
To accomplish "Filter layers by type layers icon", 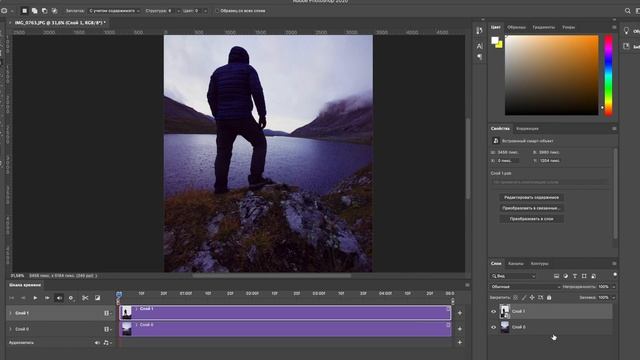I will [x=575, y=276].
